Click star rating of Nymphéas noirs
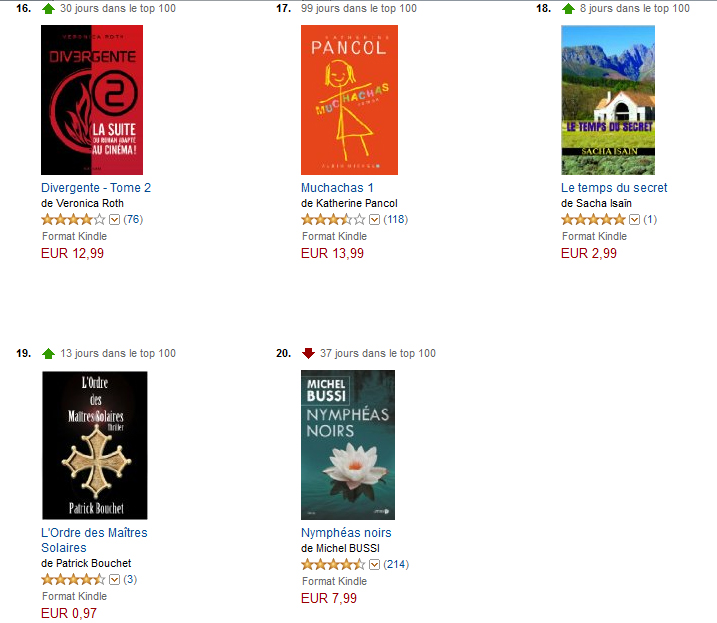The image size is (717, 623). tap(333, 564)
